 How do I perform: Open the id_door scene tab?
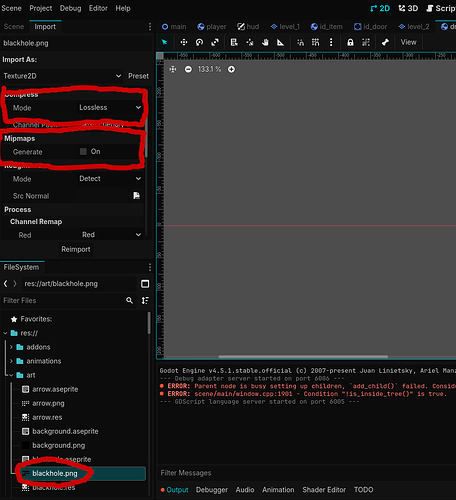pos(371,27)
